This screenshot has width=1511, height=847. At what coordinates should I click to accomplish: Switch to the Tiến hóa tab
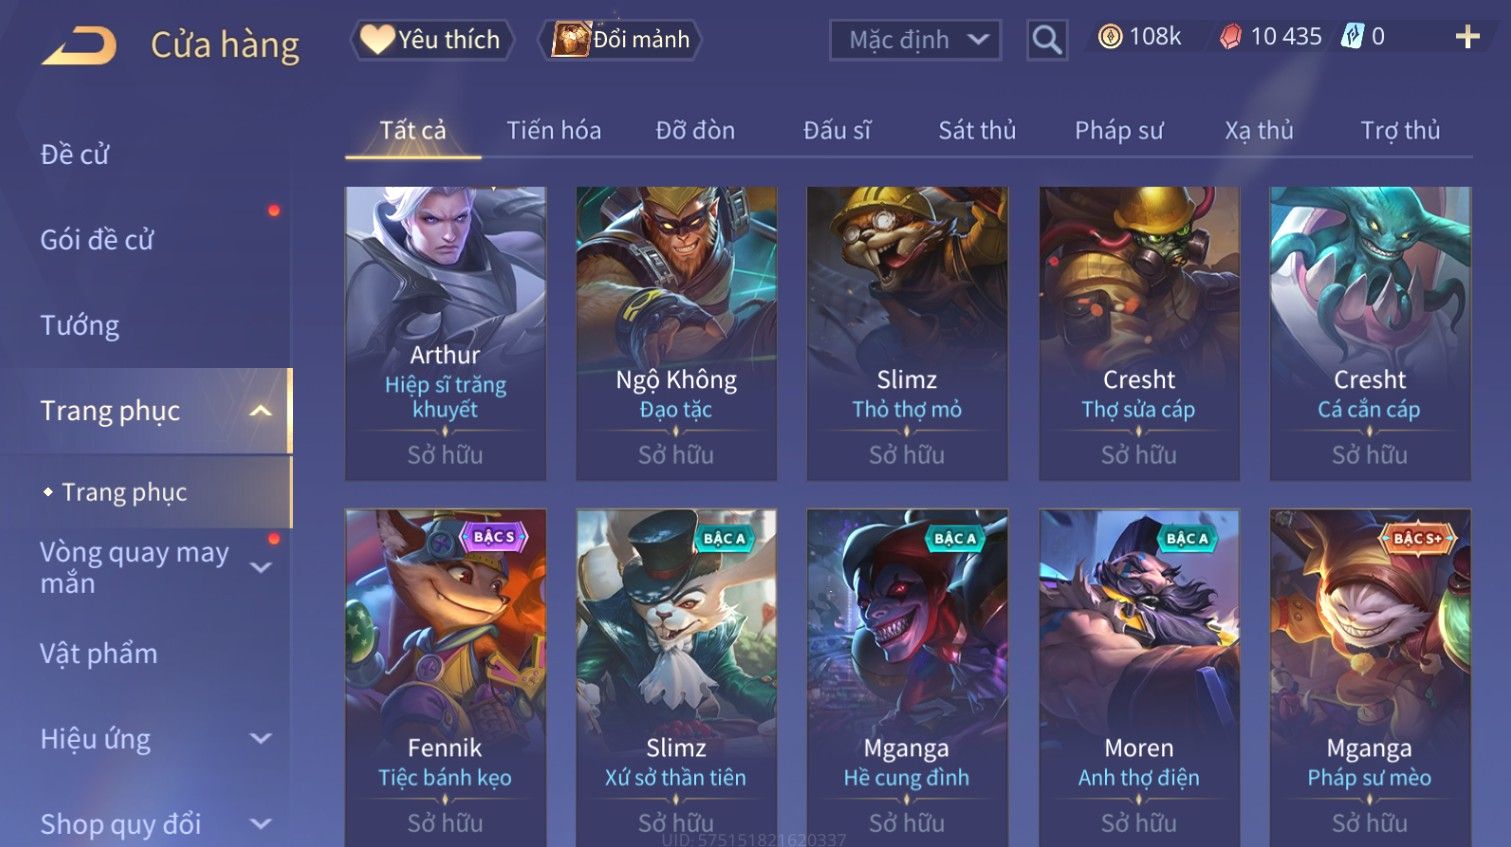click(x=553, y=130)
